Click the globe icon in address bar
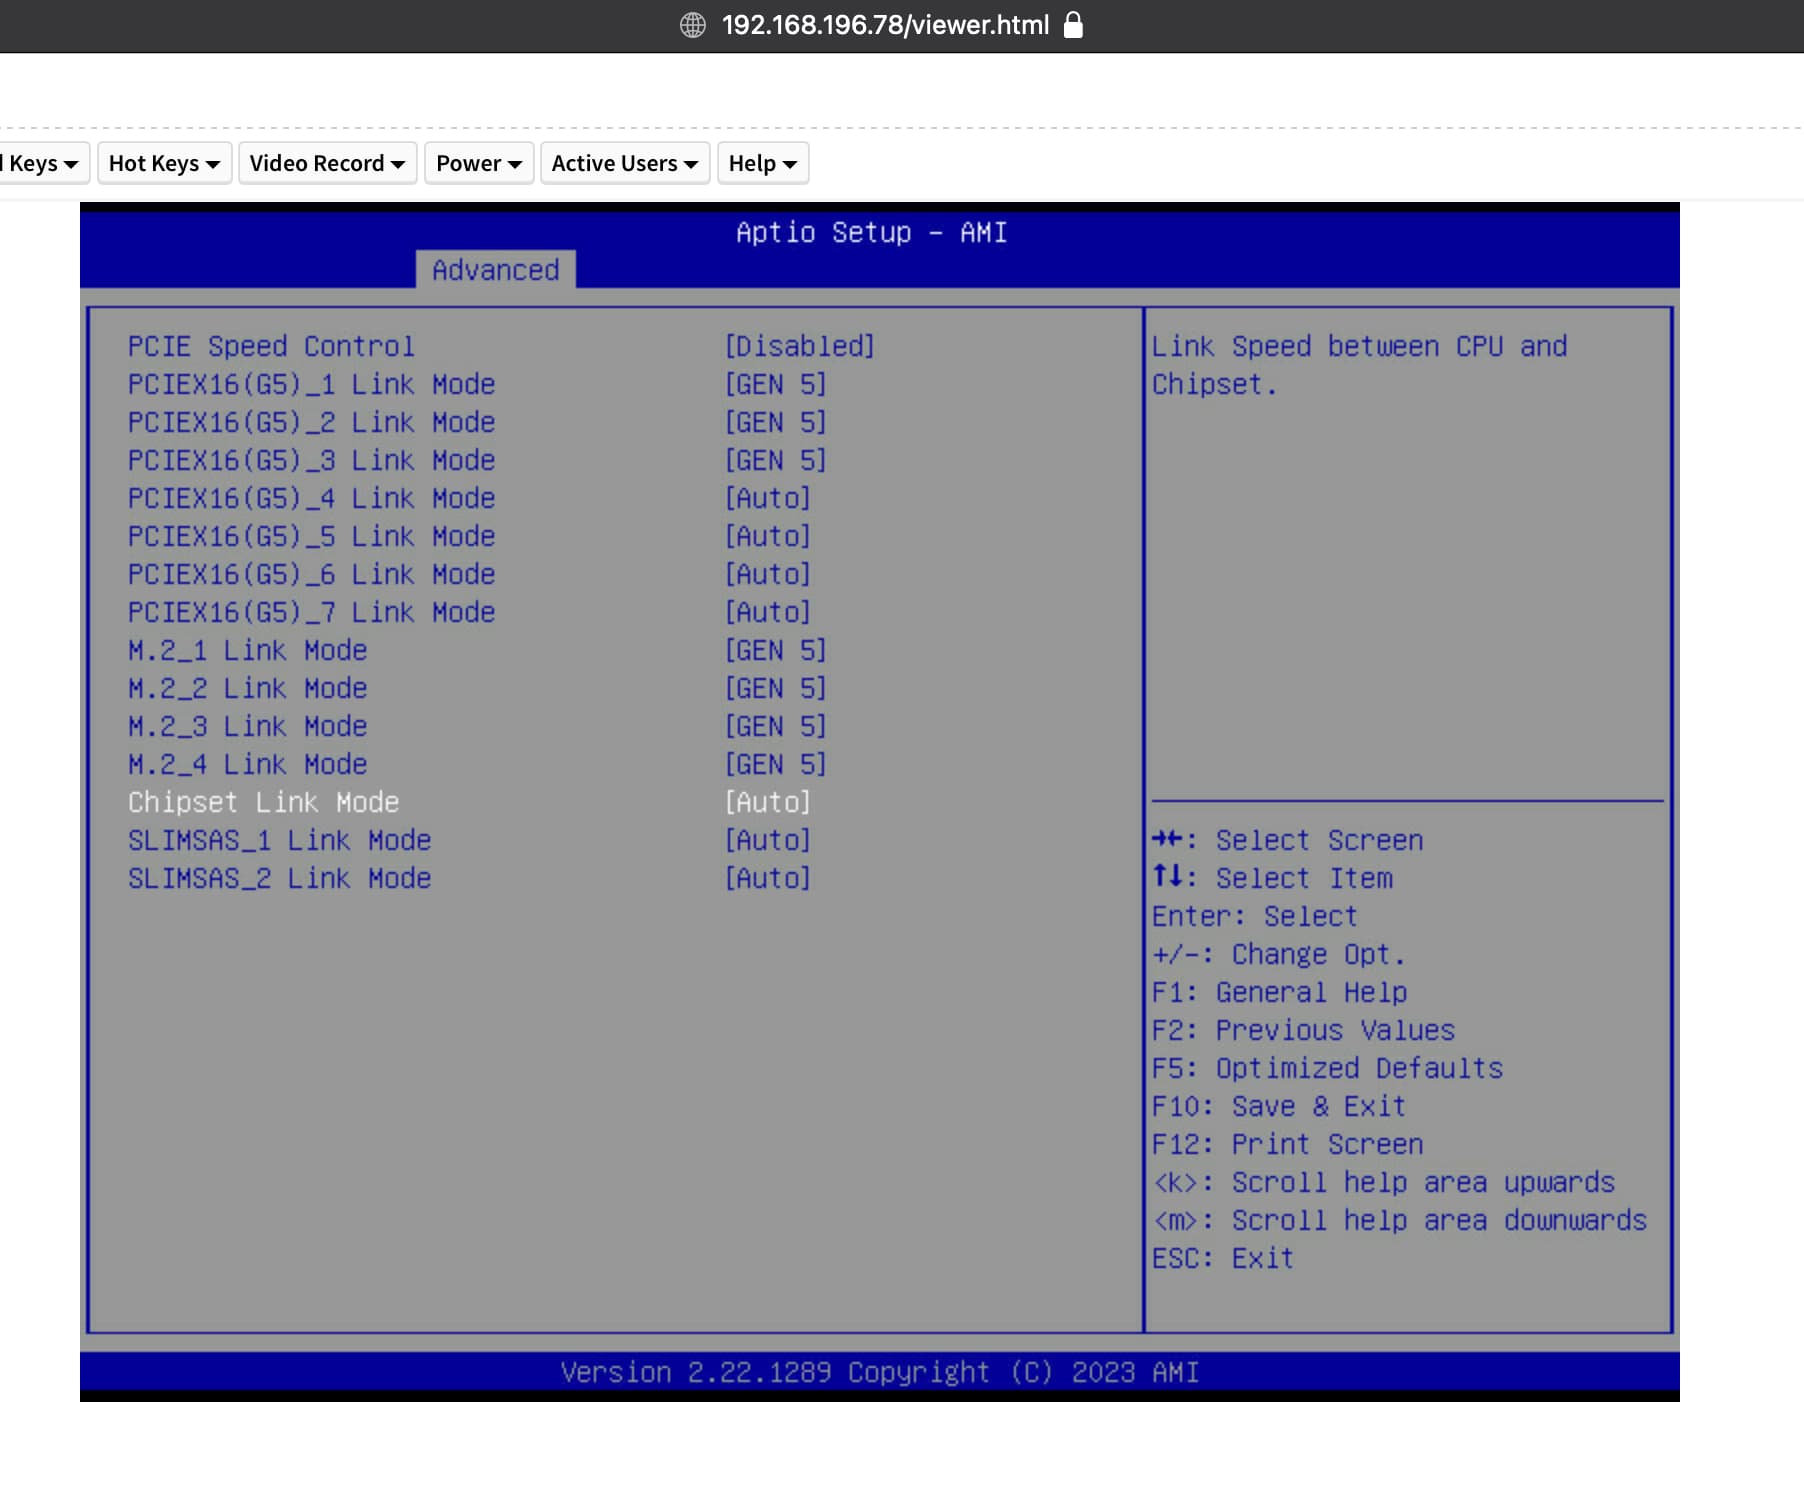This screenshot has height=1502, width=1804. coord(692,25)
